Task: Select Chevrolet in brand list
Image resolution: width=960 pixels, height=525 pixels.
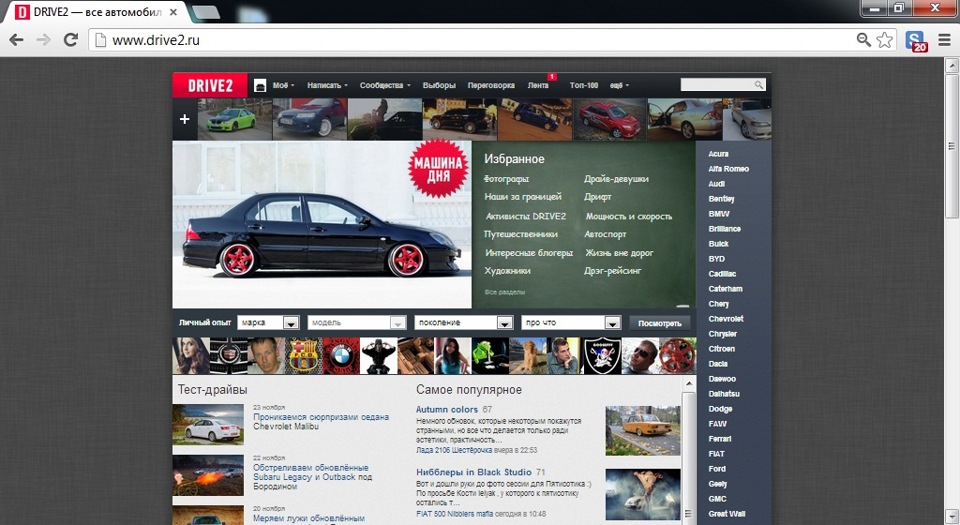Action: 726,319
